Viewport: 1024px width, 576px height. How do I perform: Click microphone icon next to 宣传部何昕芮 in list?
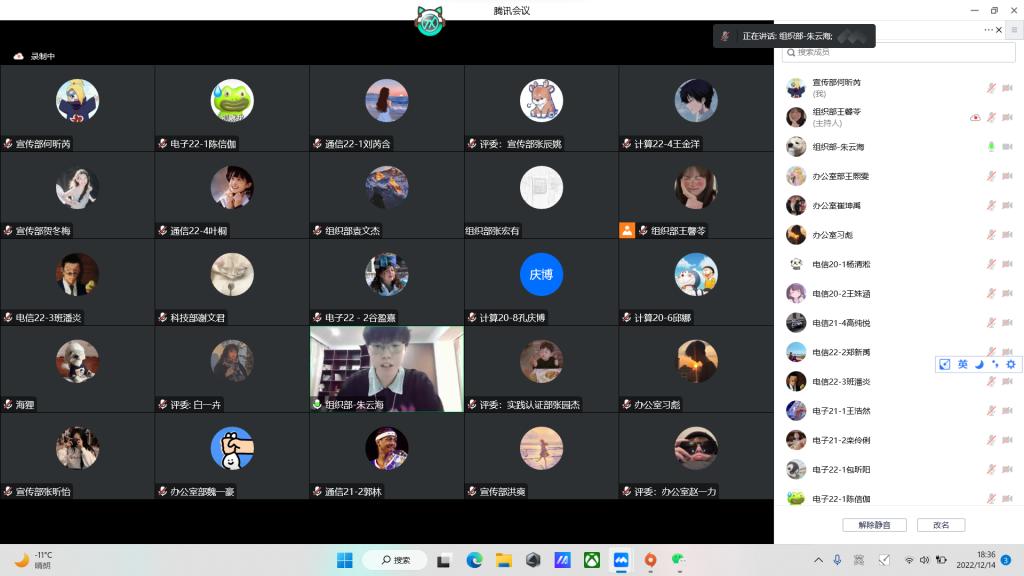coord(991,88)
